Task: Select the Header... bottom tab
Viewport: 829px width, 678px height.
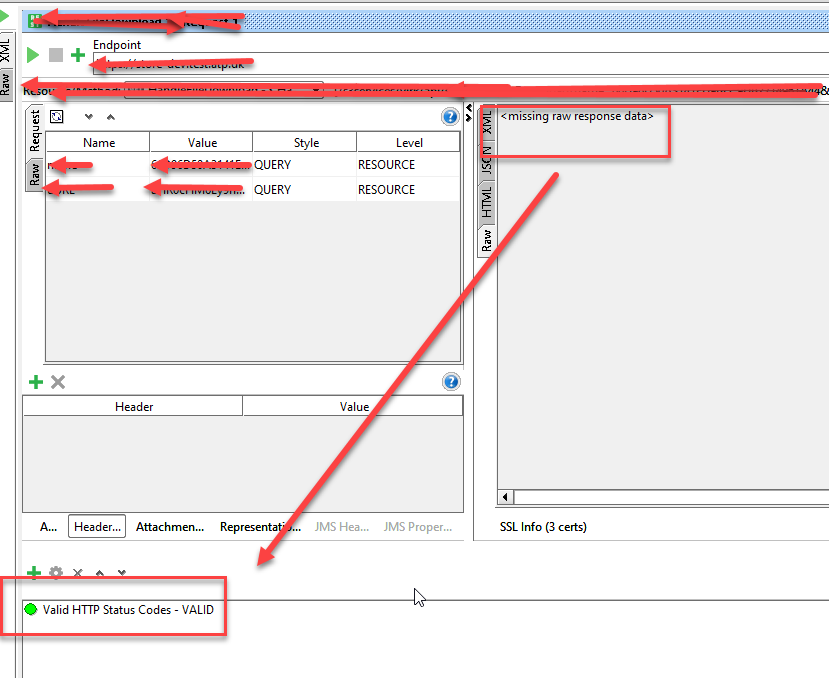Action: tap(97, 527)
